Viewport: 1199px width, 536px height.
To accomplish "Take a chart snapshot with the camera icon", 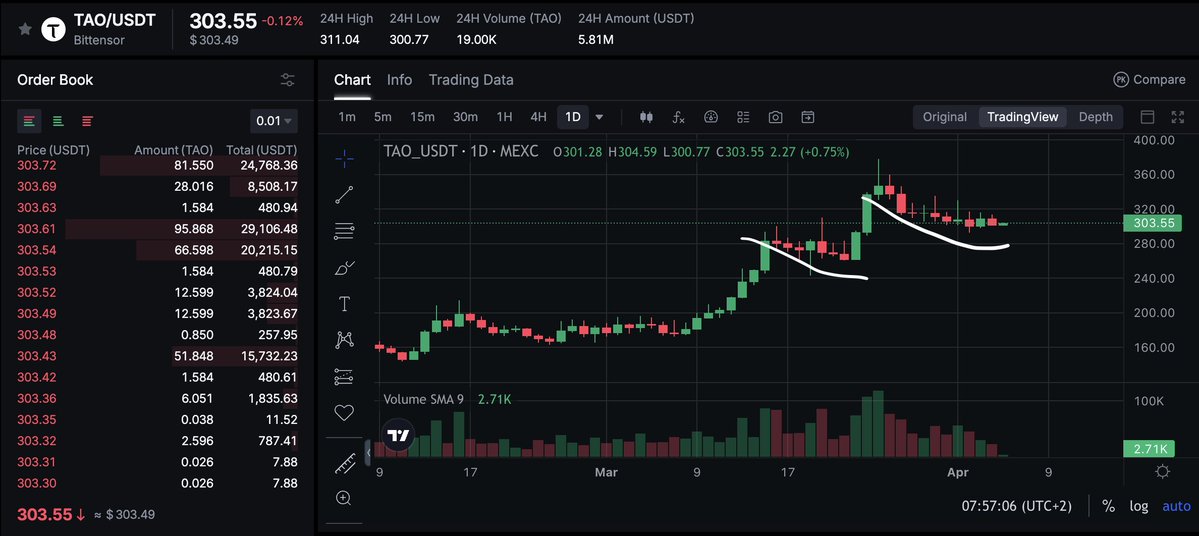I will [x=775, y=117].
